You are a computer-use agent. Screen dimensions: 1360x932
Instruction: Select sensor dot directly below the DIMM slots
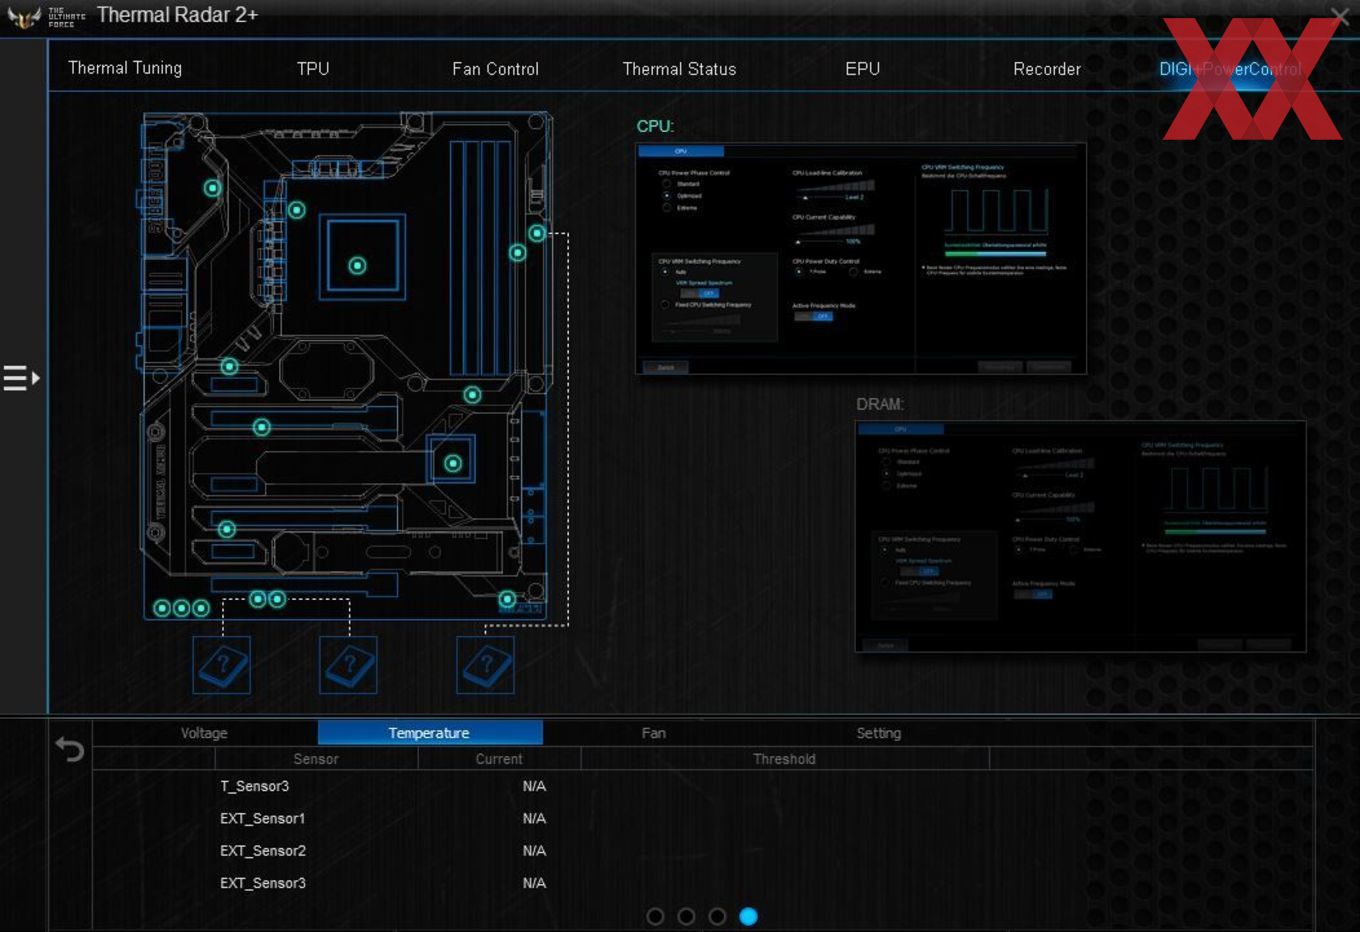tap(472, 395)
